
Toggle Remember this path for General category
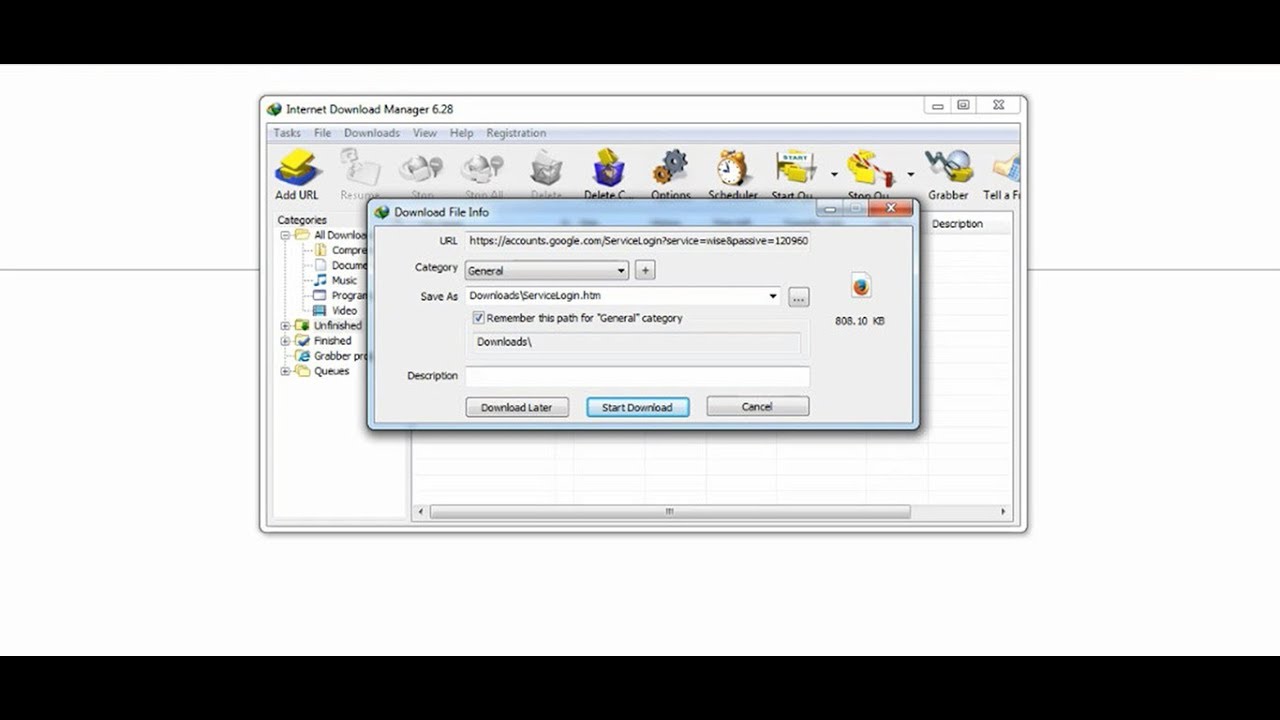[x=479, y=318]
